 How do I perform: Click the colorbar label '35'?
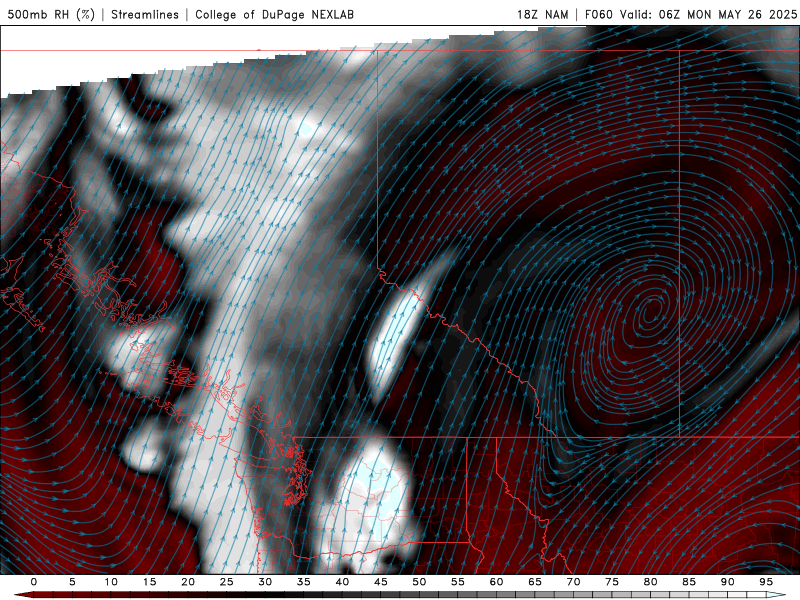pyautogui.click(x=304, y=582)
